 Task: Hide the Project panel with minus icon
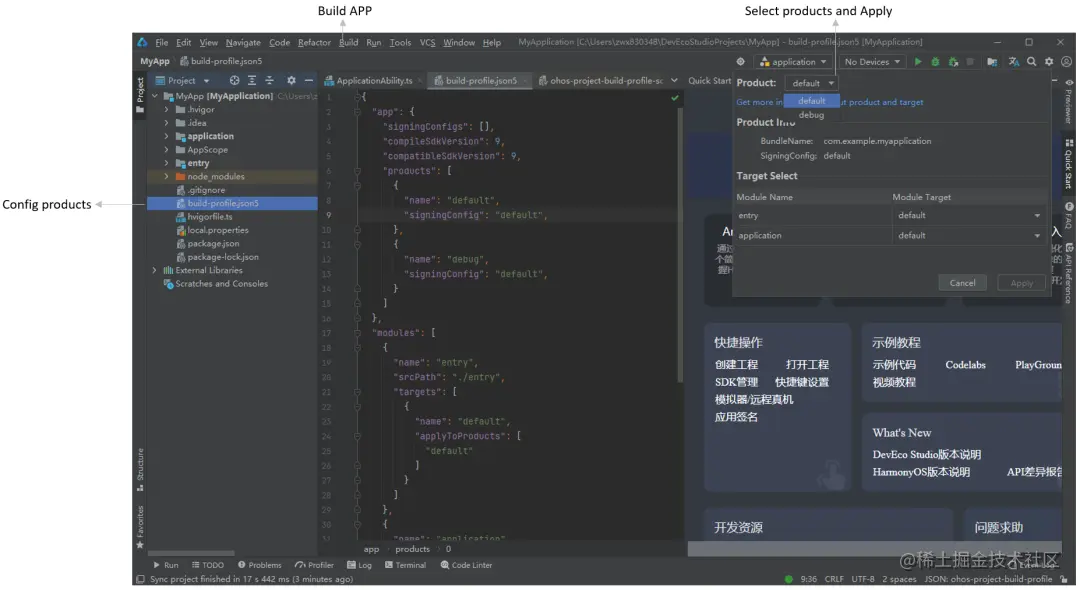(309, 81)
